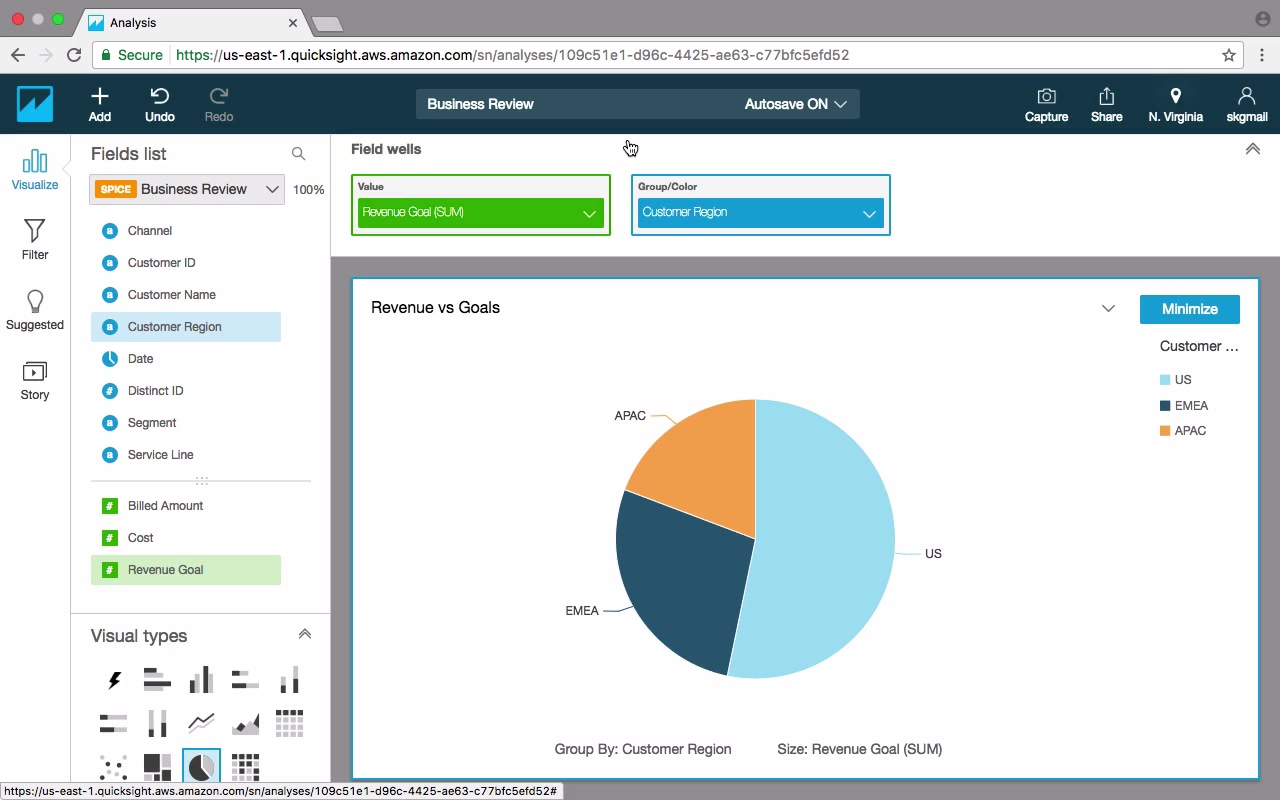1280x800 pixels.
Task: Collapse the Visual types section
Action: click(305, 634)
